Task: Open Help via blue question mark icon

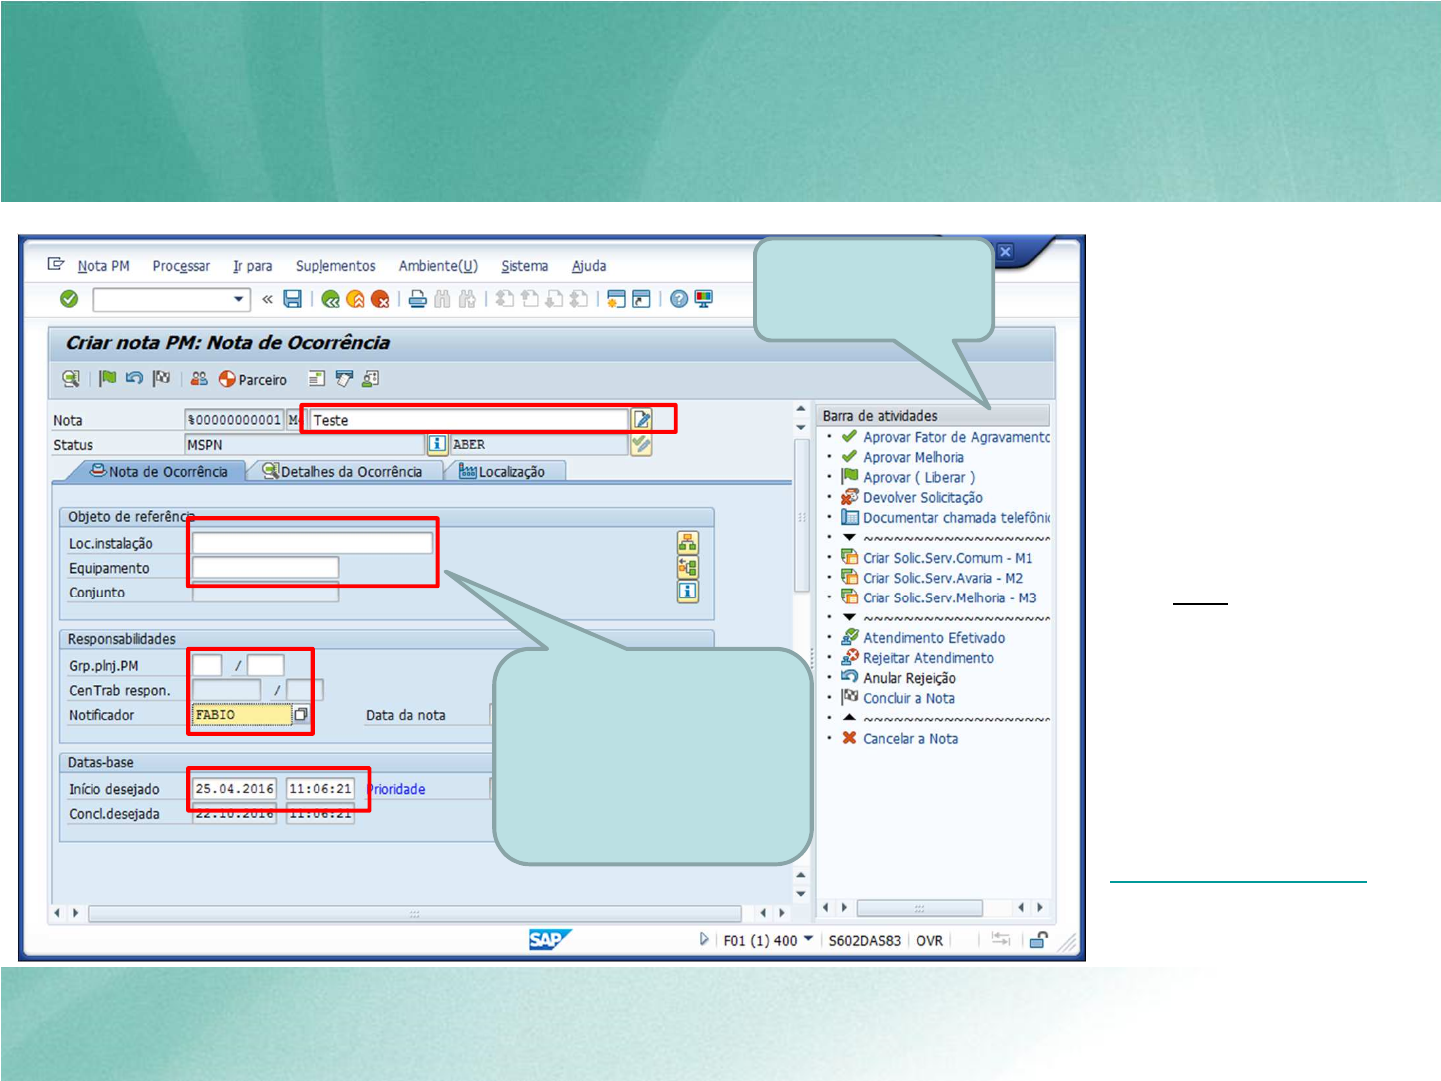Action: tap(679, 299)
